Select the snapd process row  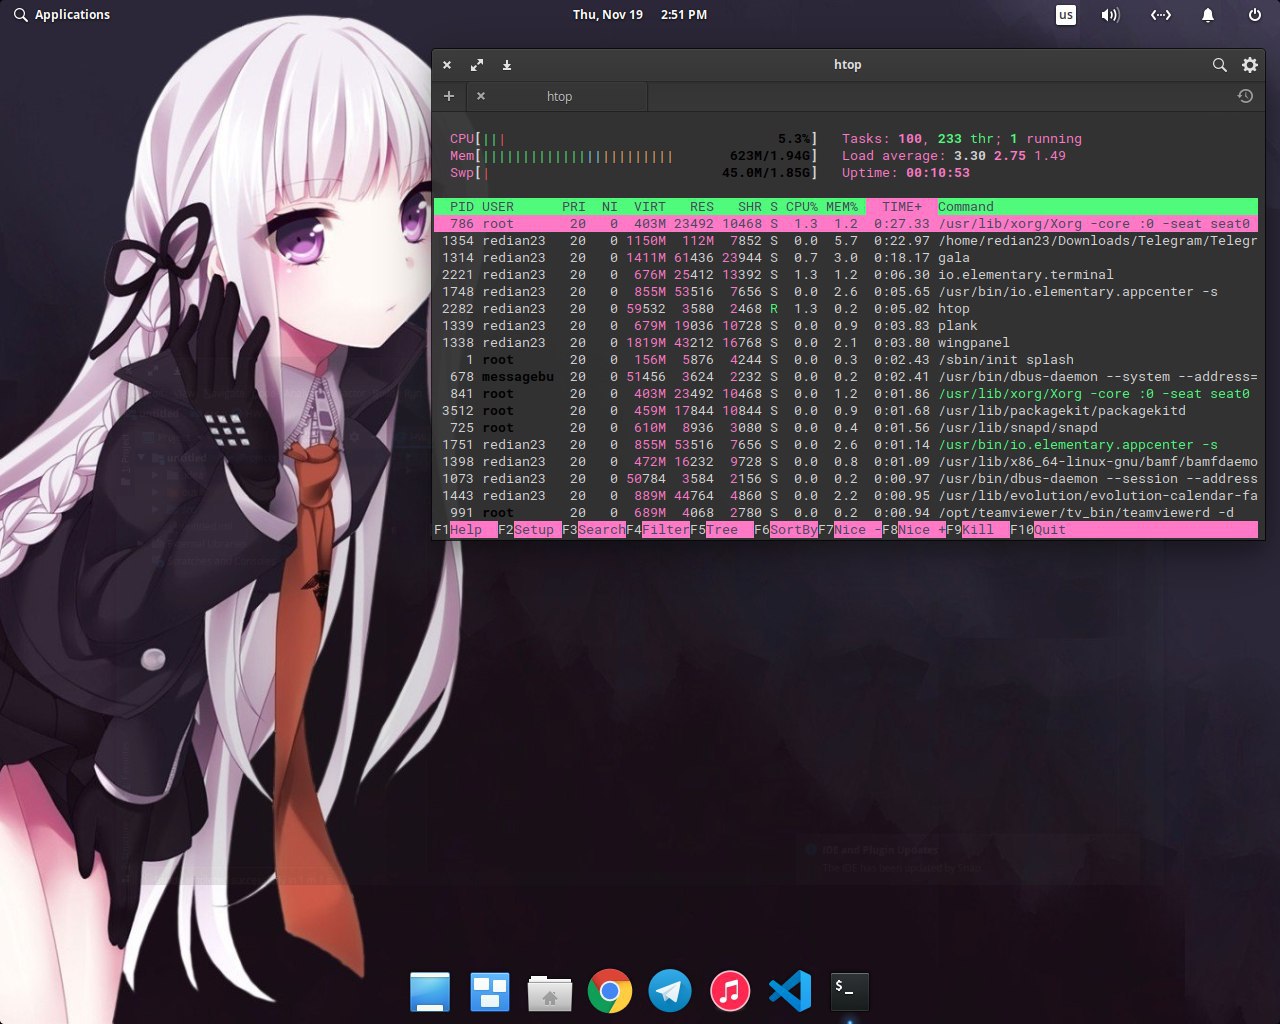(846, 428)
